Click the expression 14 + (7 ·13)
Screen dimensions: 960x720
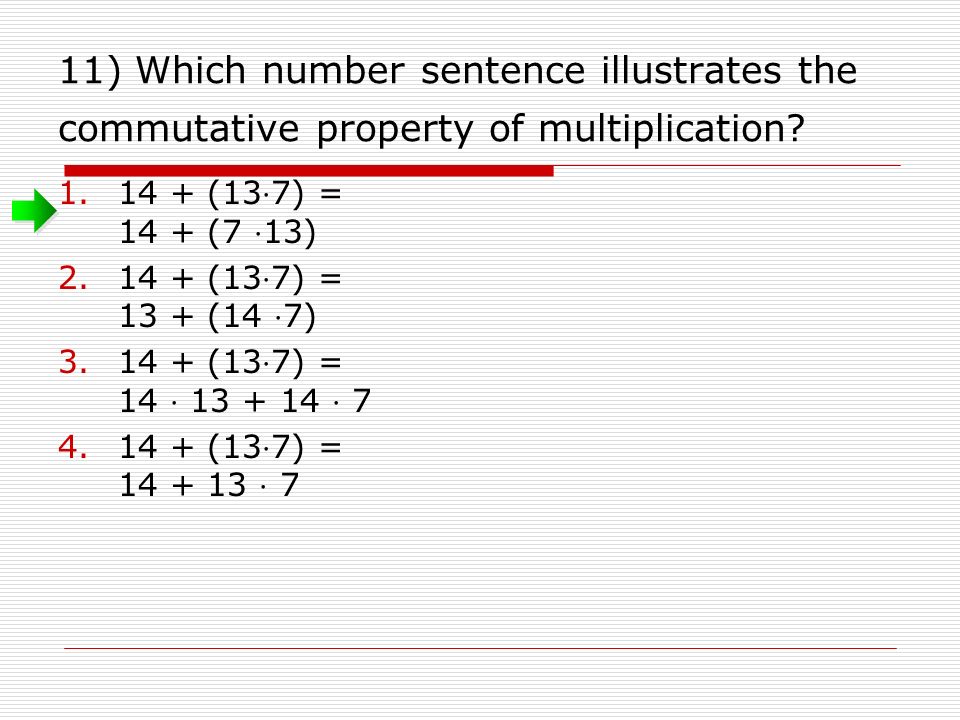tap(218, 233)
